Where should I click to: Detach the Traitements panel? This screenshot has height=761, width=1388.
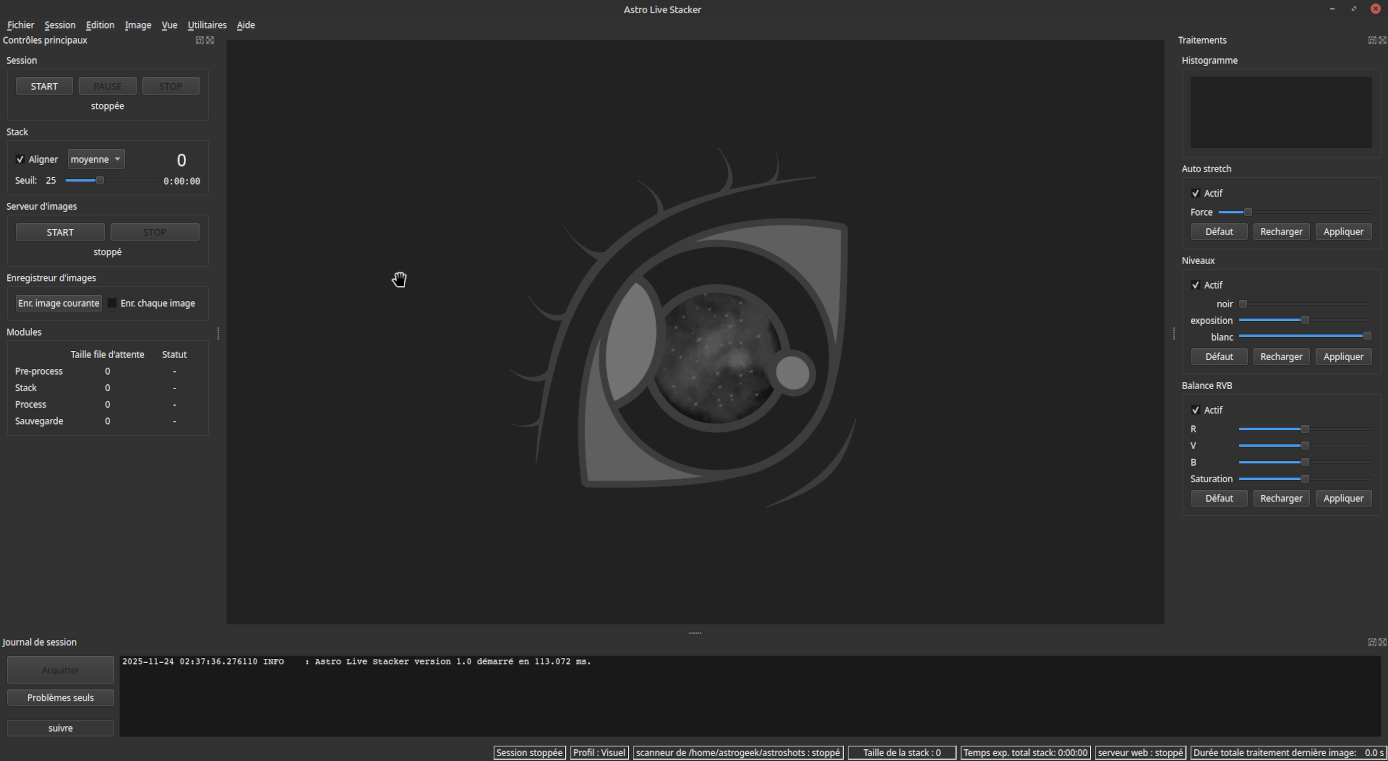coord(1371,40)
